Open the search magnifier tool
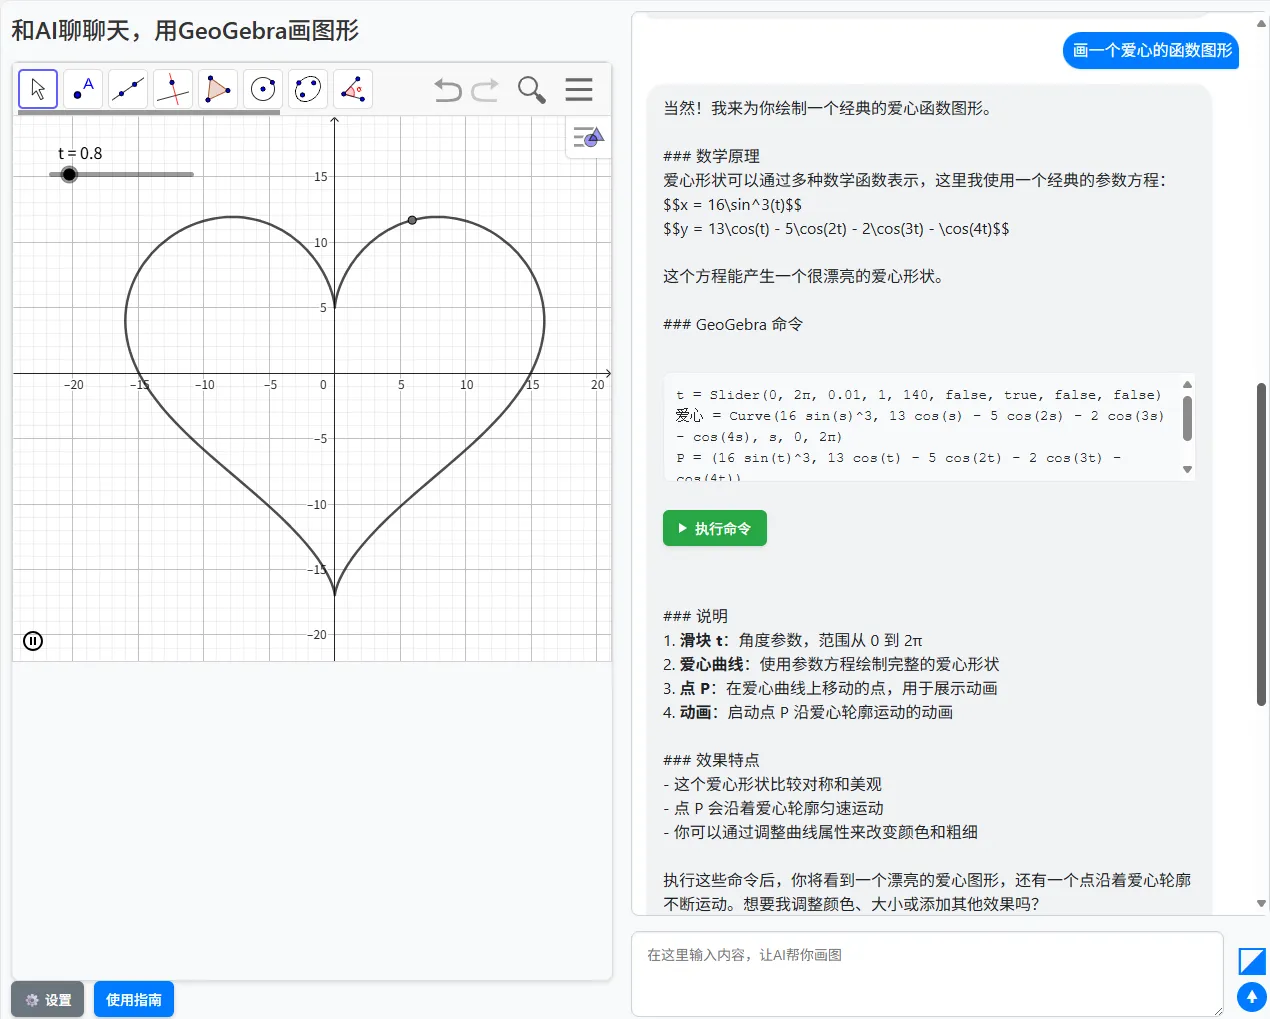 (531, 89)
